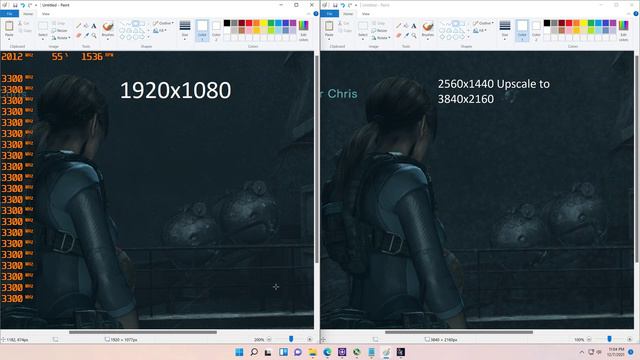Open File Explorer from the taskbar
Screen dimensions: 640x360
tap(313, 352)
